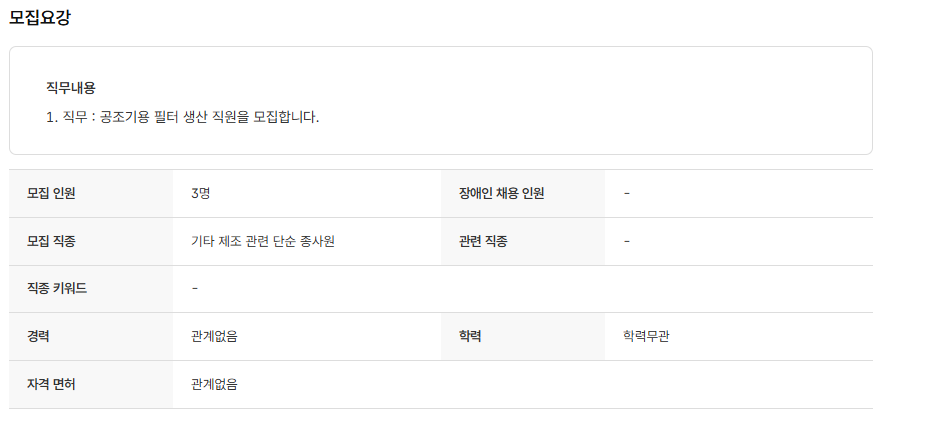Select the 관계없음 value in 경력 row
Screen dimensions: 947x433
click(x=214, y=336)
